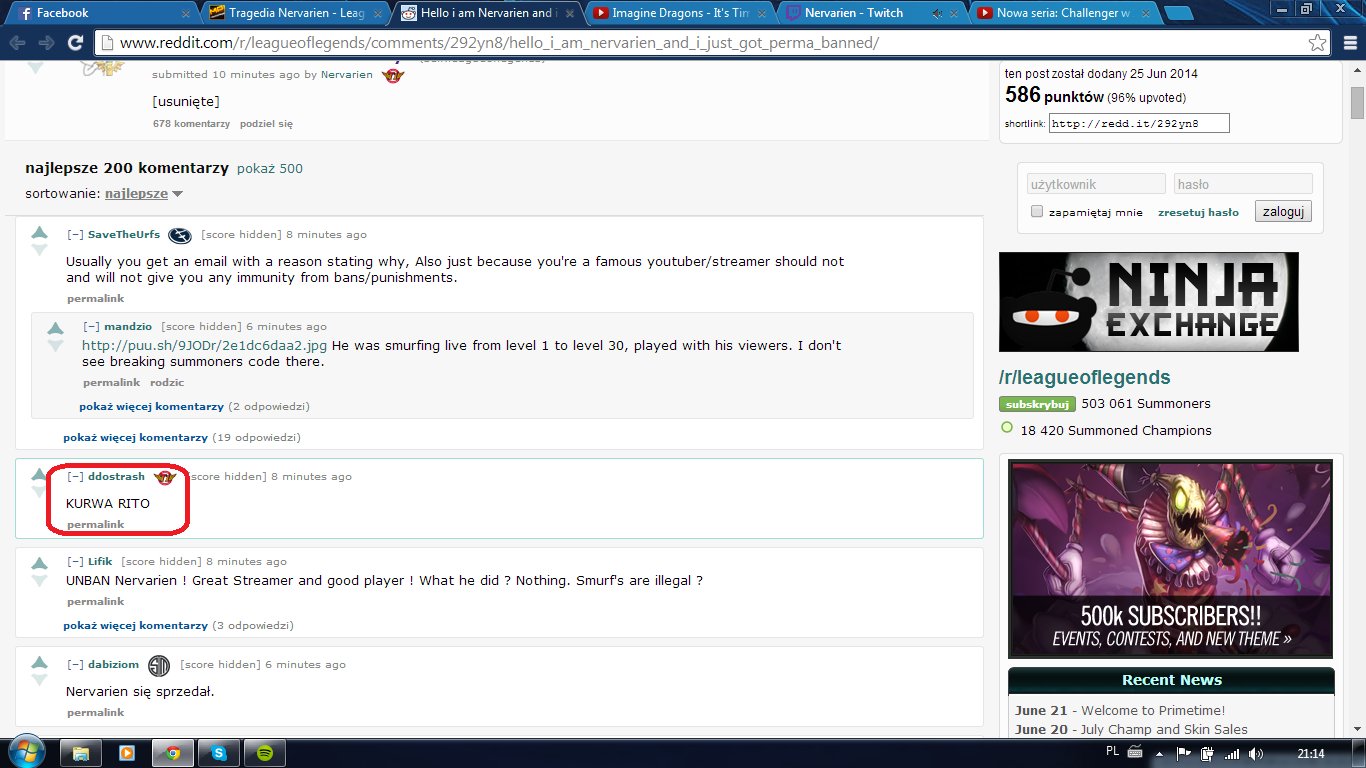Reload the current Reddit page

pyautogui.click(x=75, y=43)
